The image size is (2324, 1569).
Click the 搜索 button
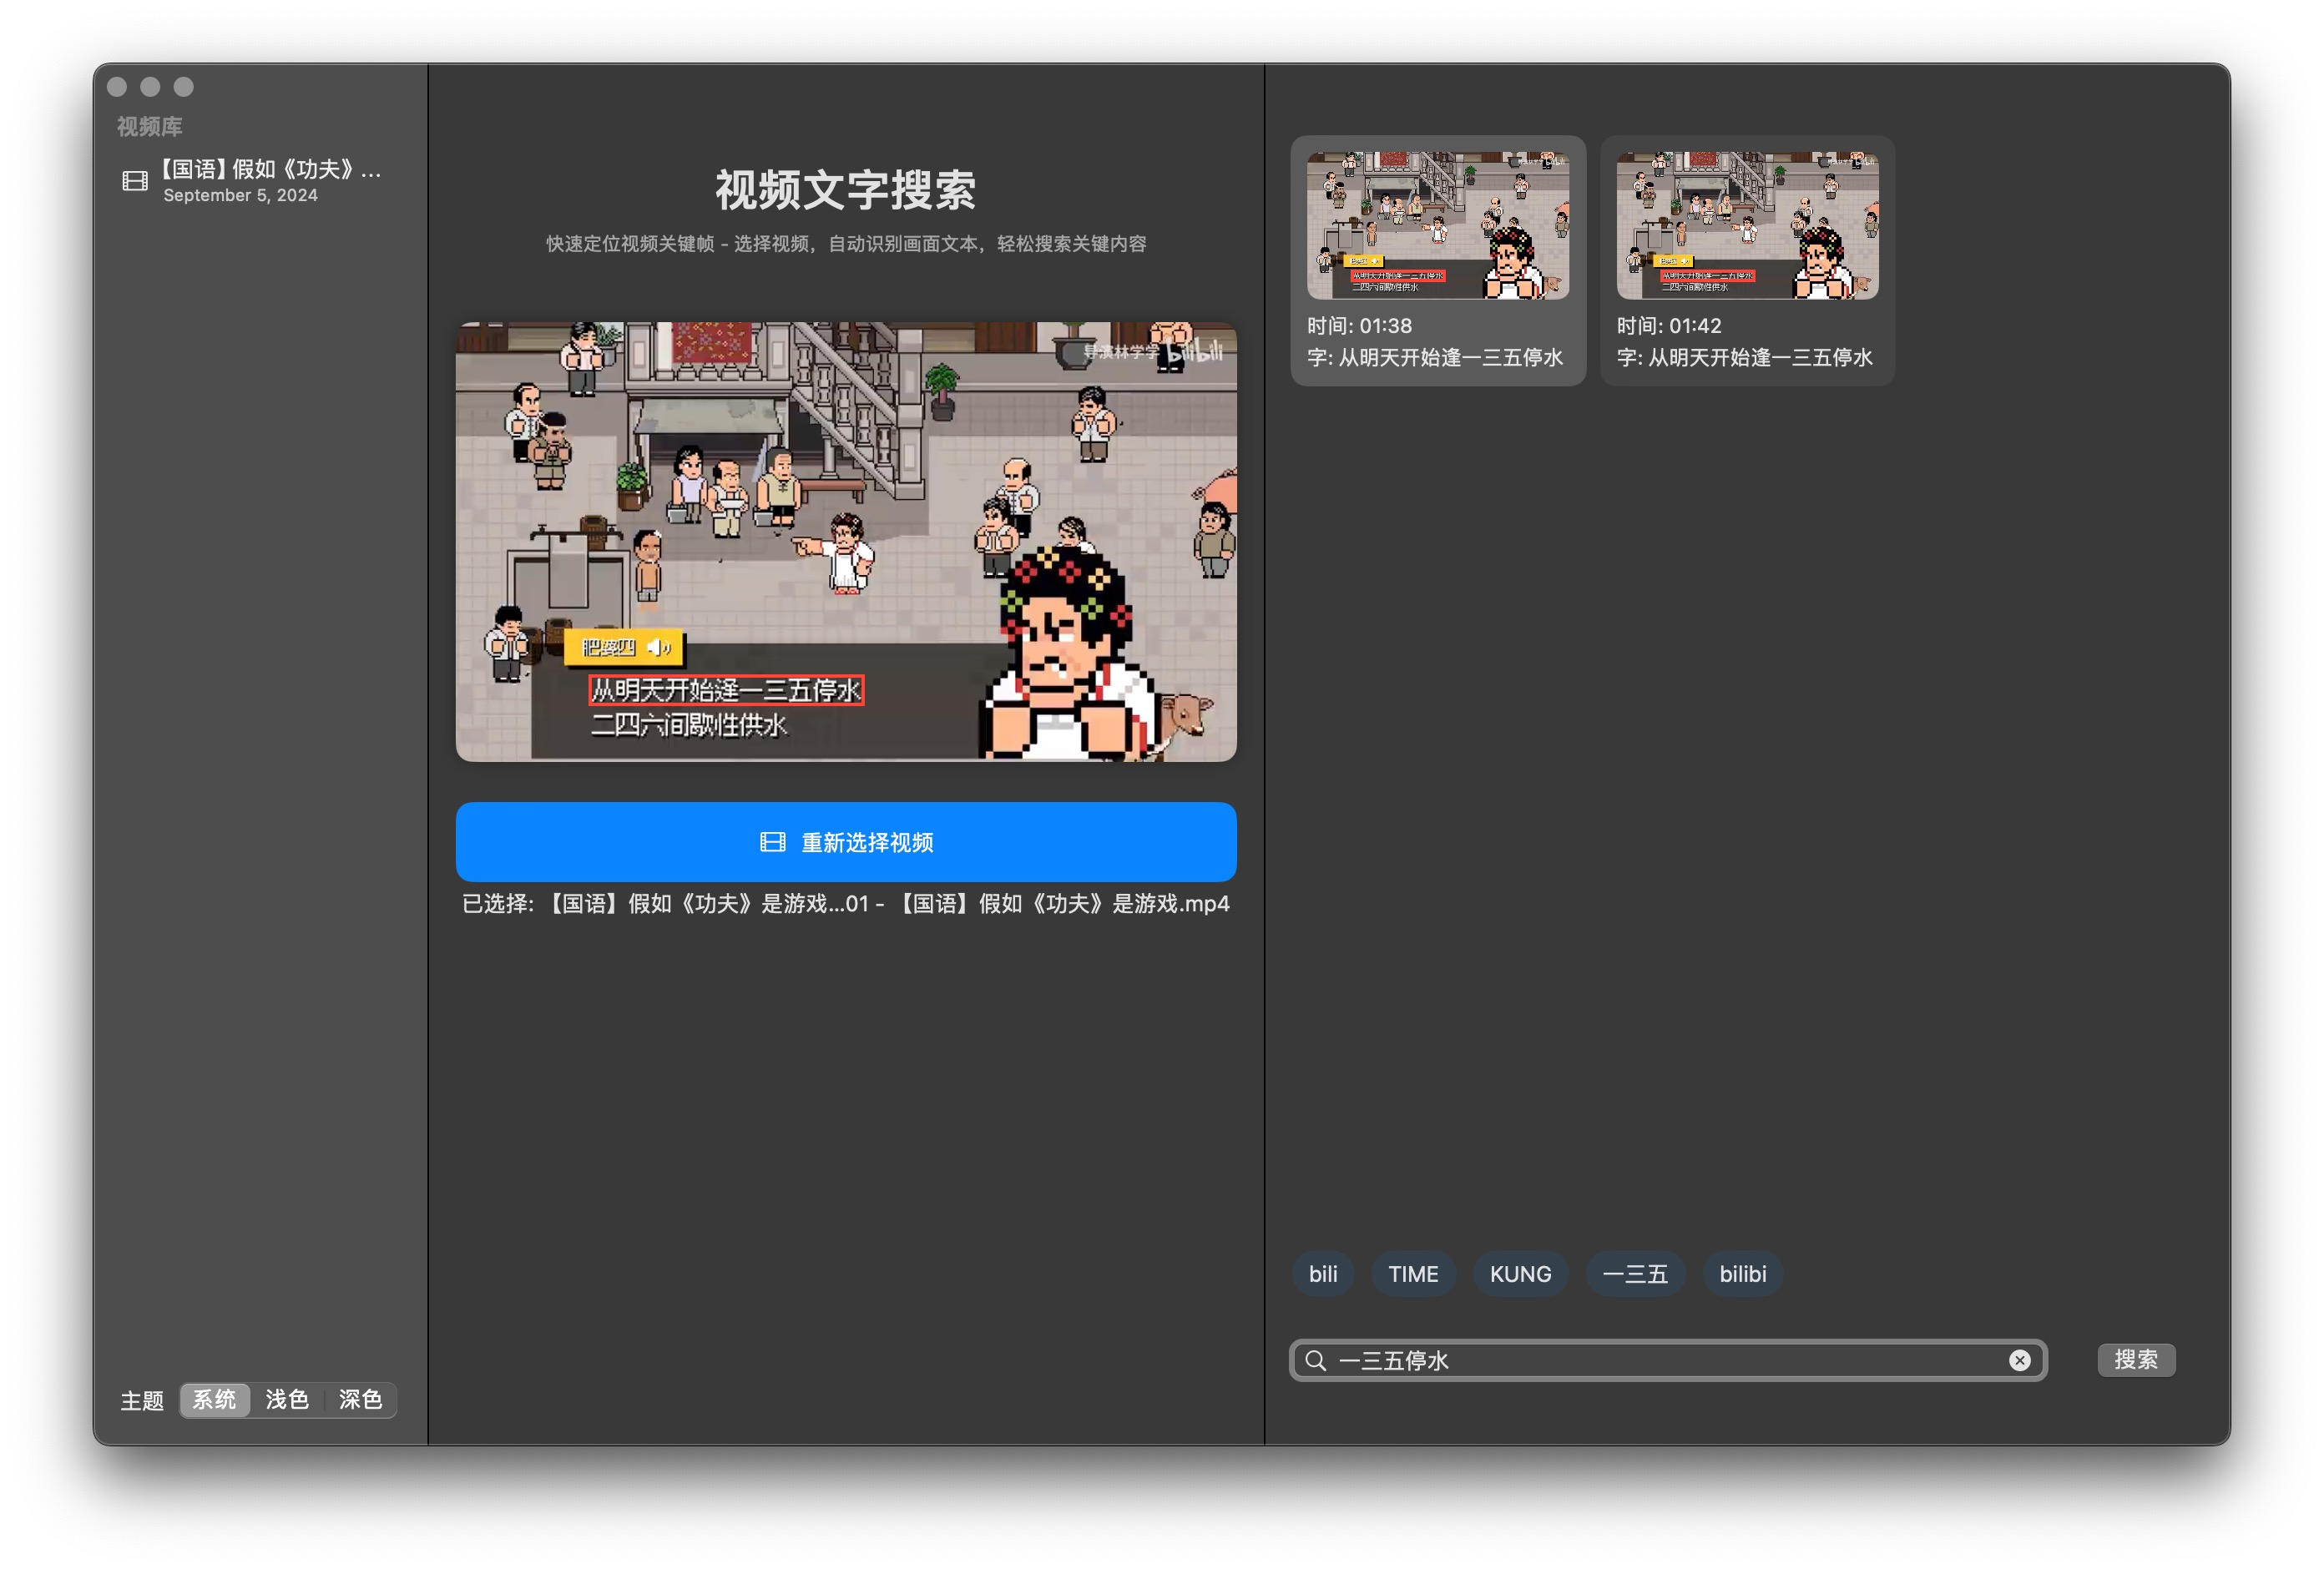[2136, 1360]
